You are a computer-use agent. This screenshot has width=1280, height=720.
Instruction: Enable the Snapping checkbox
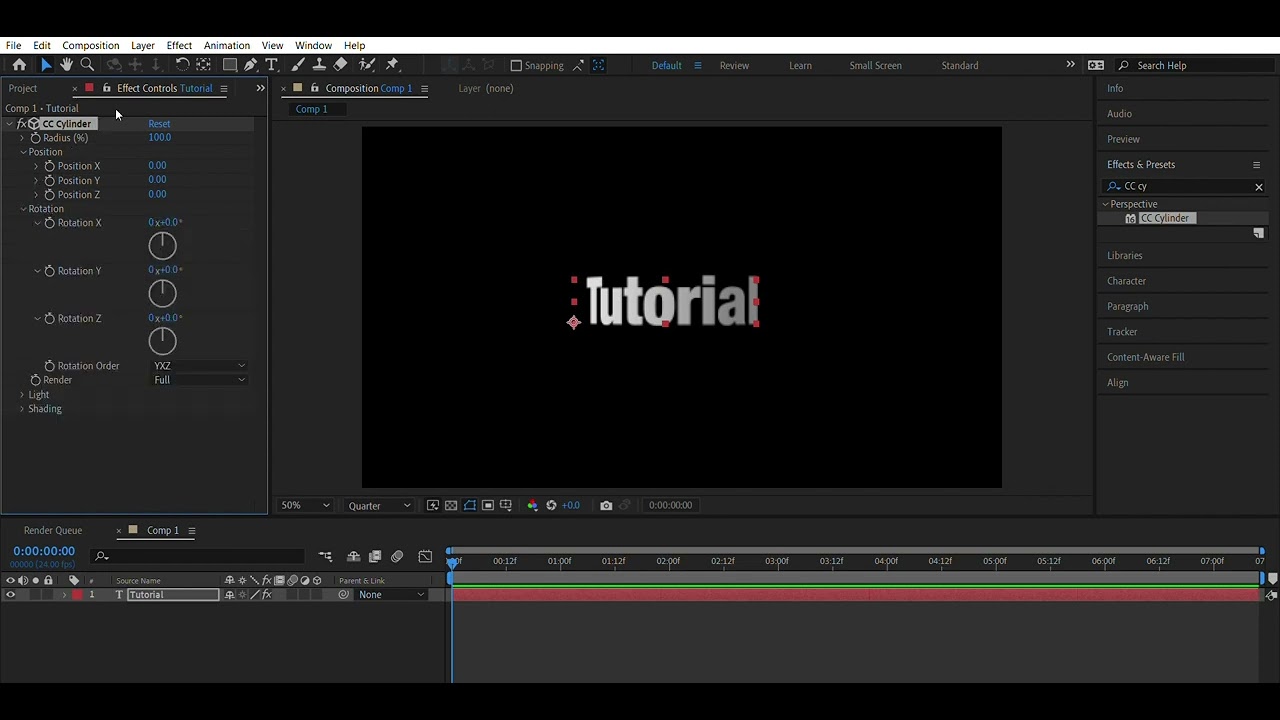[516, 65]
